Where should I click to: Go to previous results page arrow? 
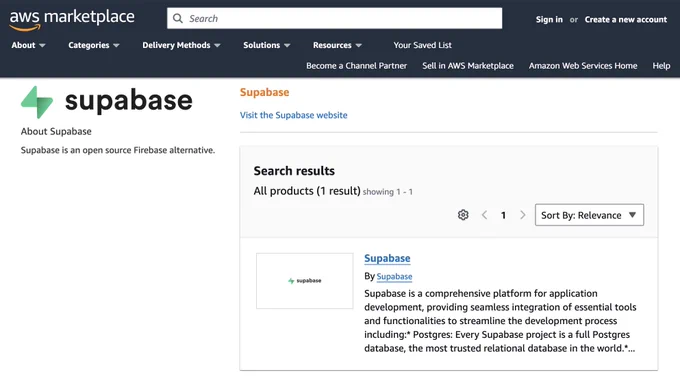(484, 215)
